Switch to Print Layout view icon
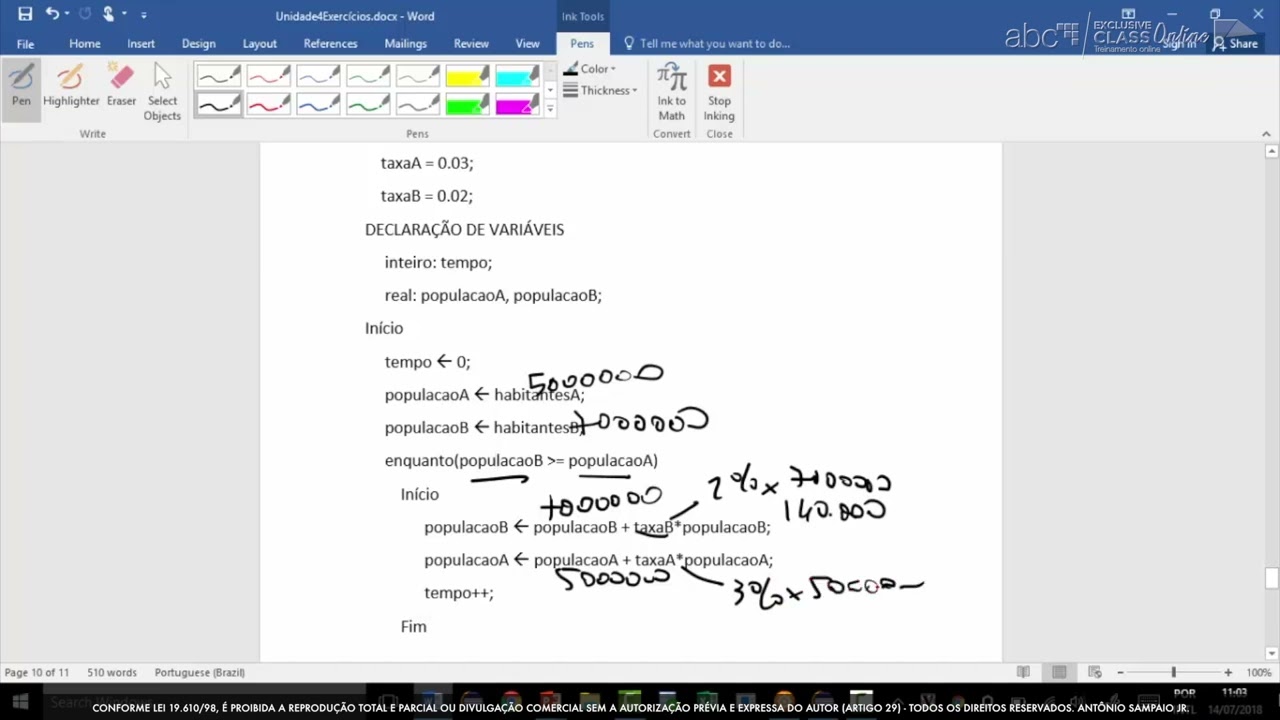The height and width of the screenshot is (720, 1280). tap(1059, 672)
